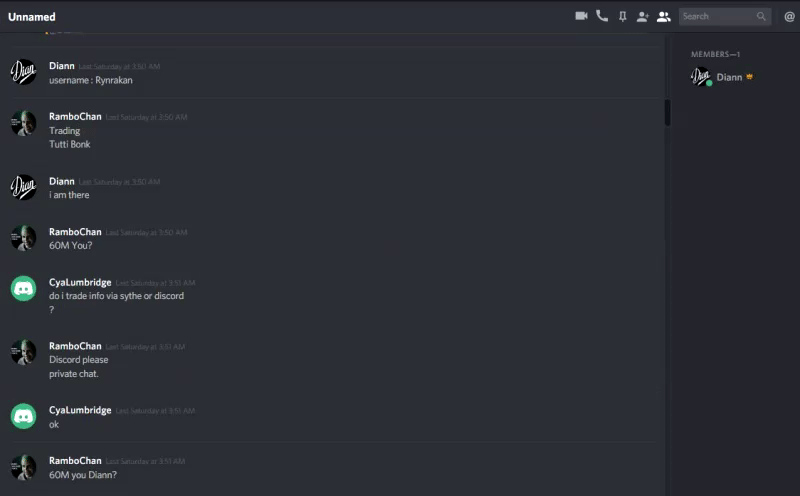Add friends to the group DM
The width and height of the screenshot is (800, 496).
(x=642, y=17)
